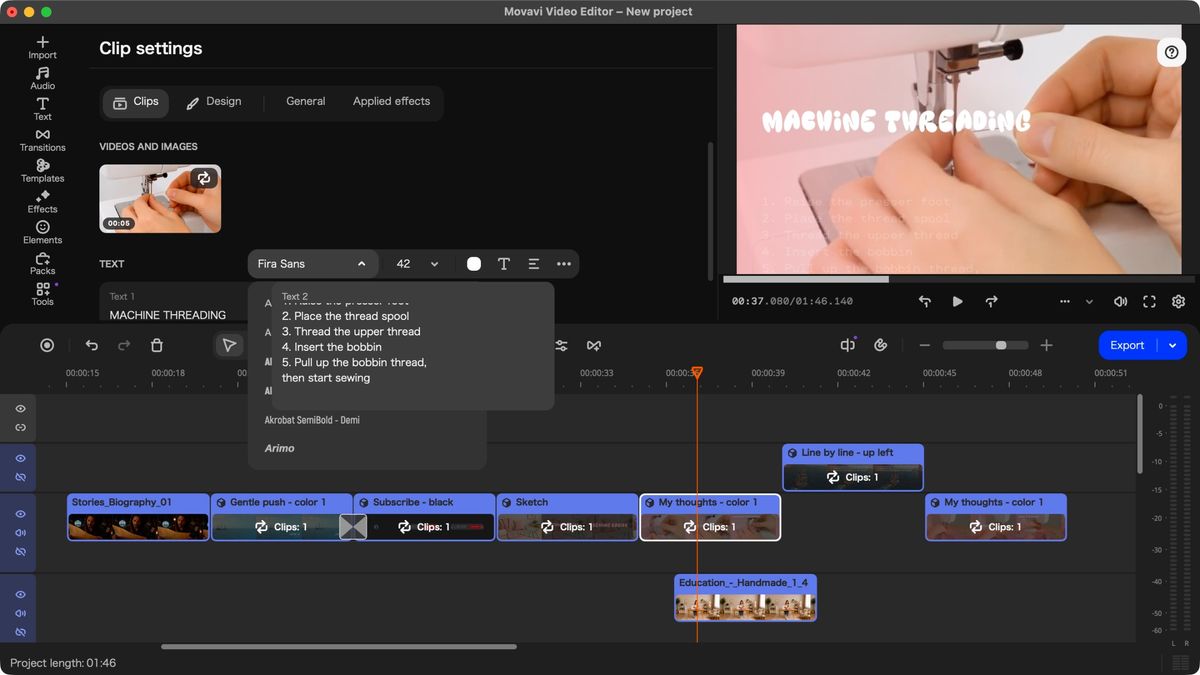Open the Fira Sans font dropdown
Viewport: 1200px width, 675px height.
pyautogui.click(x=313, y=264)
